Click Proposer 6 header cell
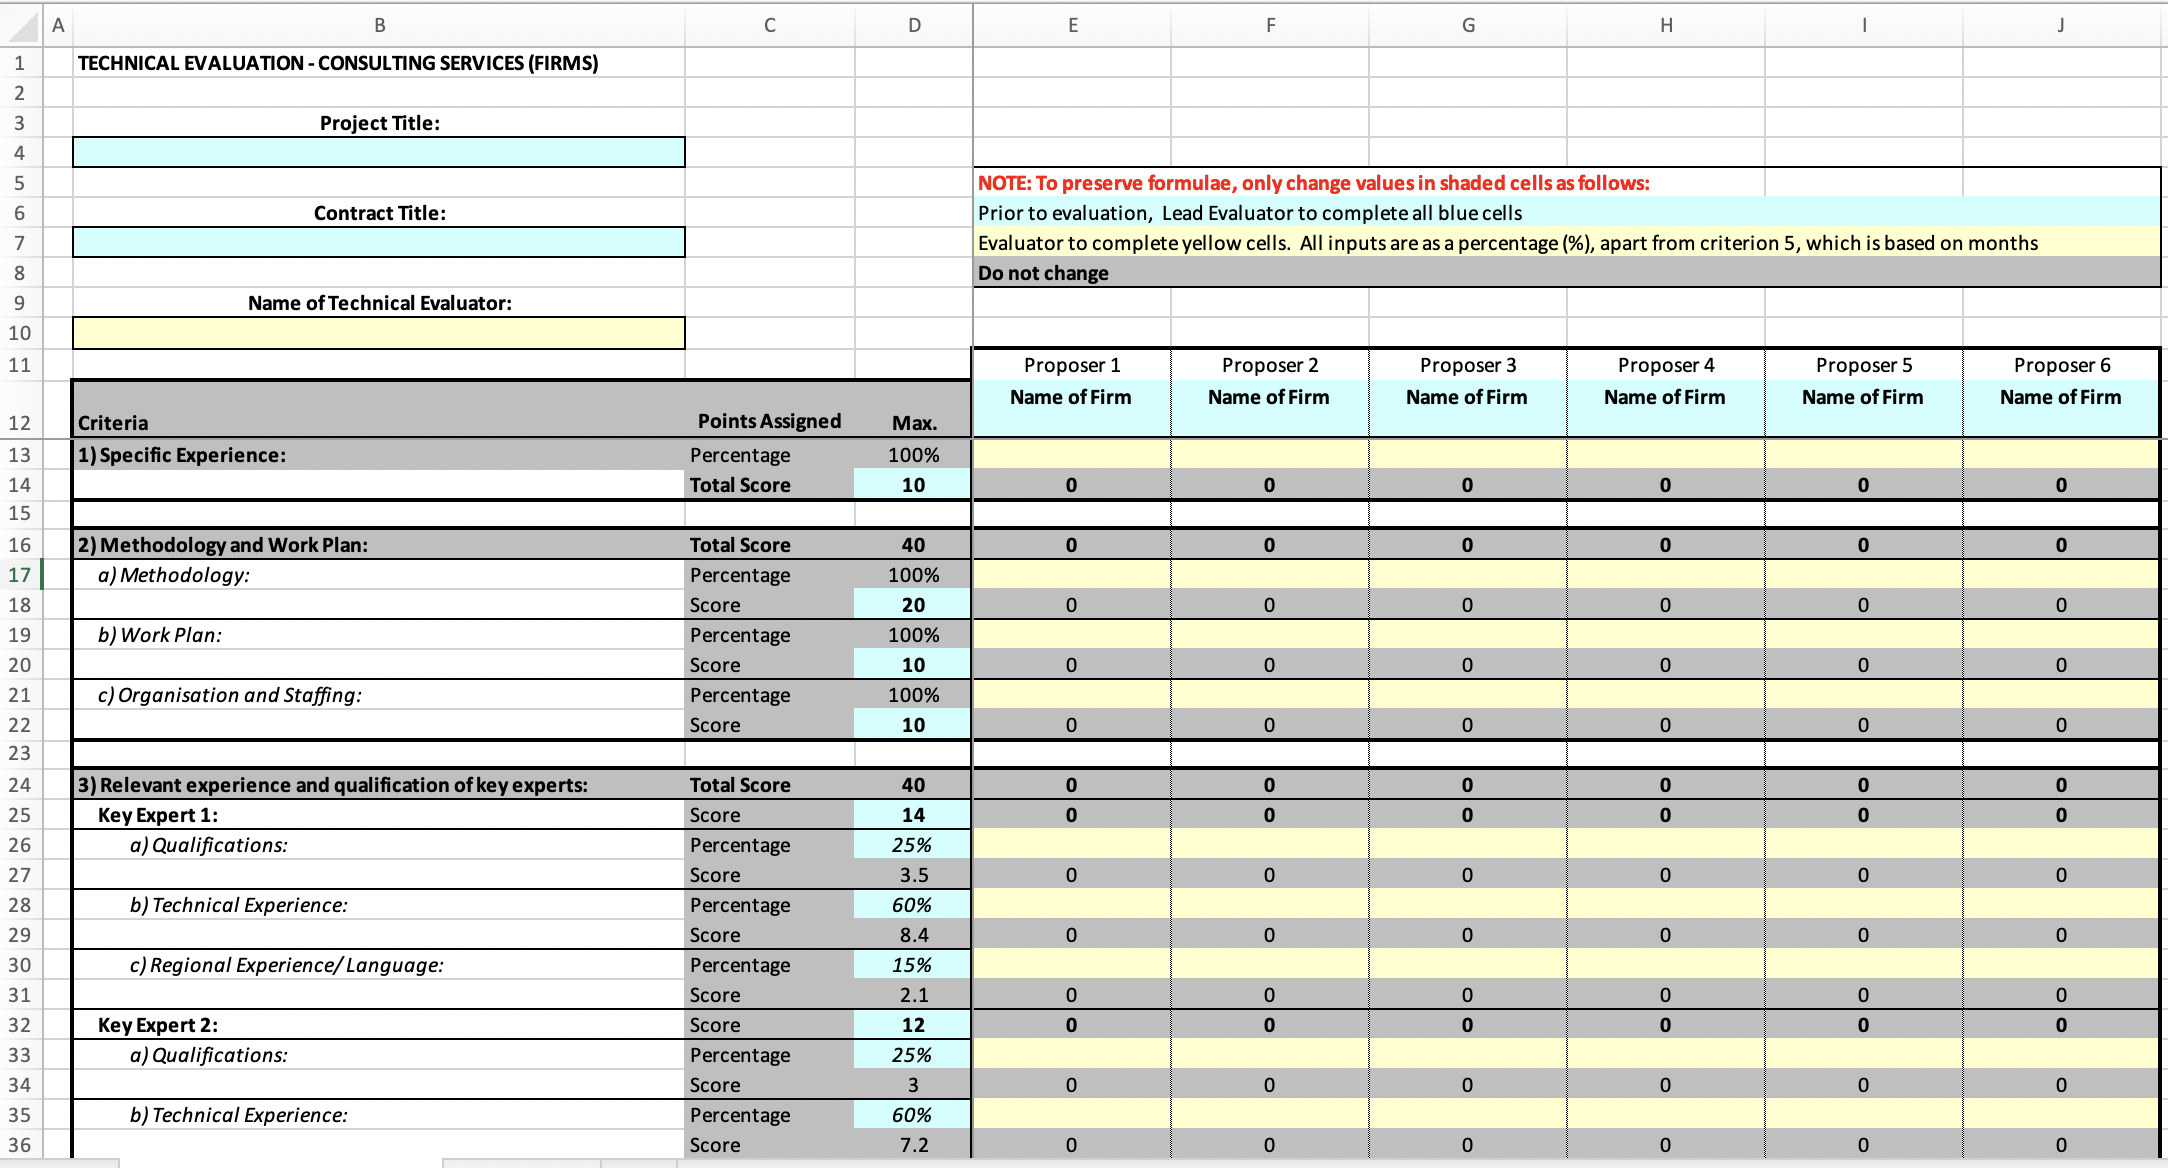 [2061, 365]
